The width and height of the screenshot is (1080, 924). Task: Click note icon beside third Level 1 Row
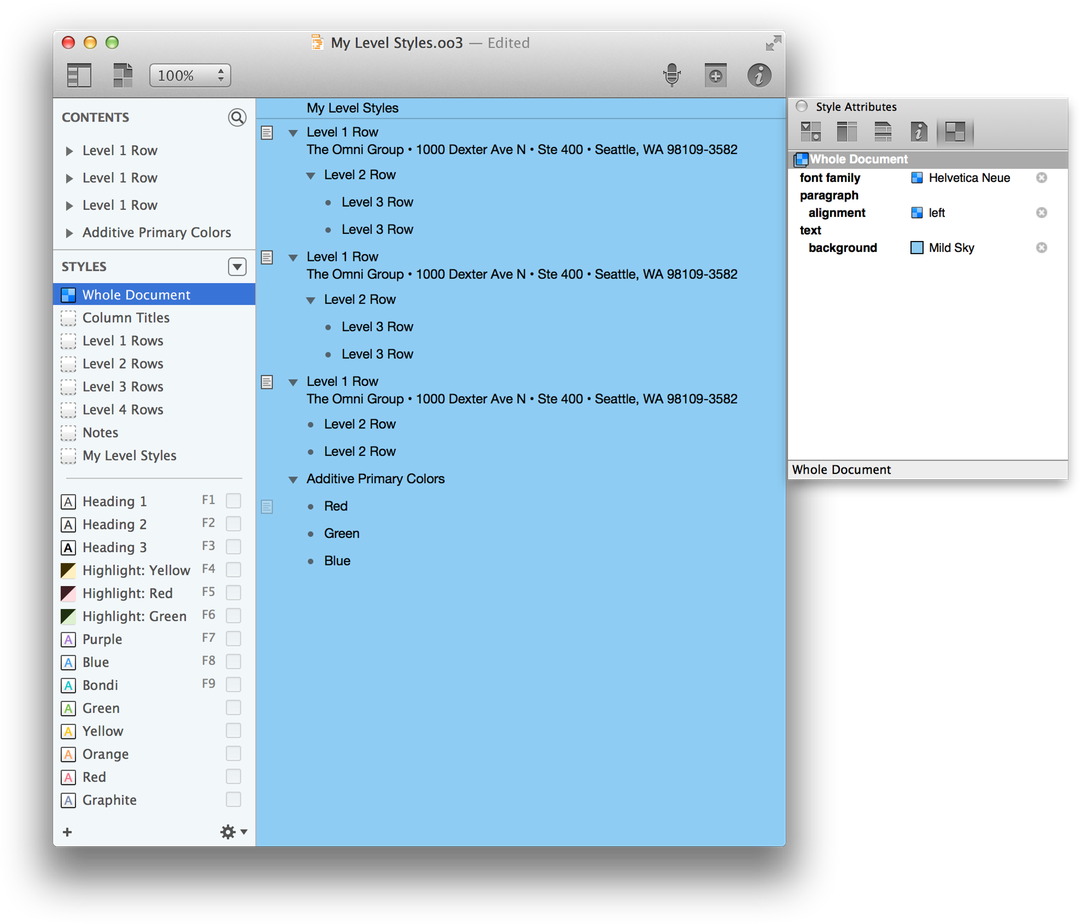[267, 382]
